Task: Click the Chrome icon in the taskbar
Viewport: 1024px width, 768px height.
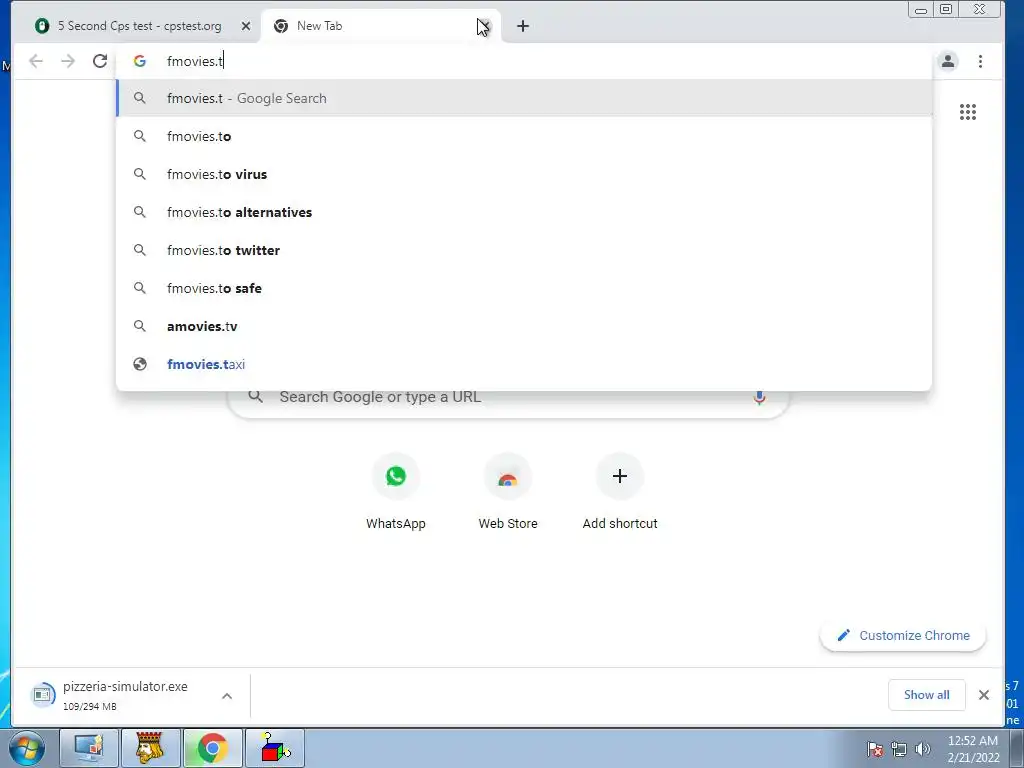Action: 213,748
